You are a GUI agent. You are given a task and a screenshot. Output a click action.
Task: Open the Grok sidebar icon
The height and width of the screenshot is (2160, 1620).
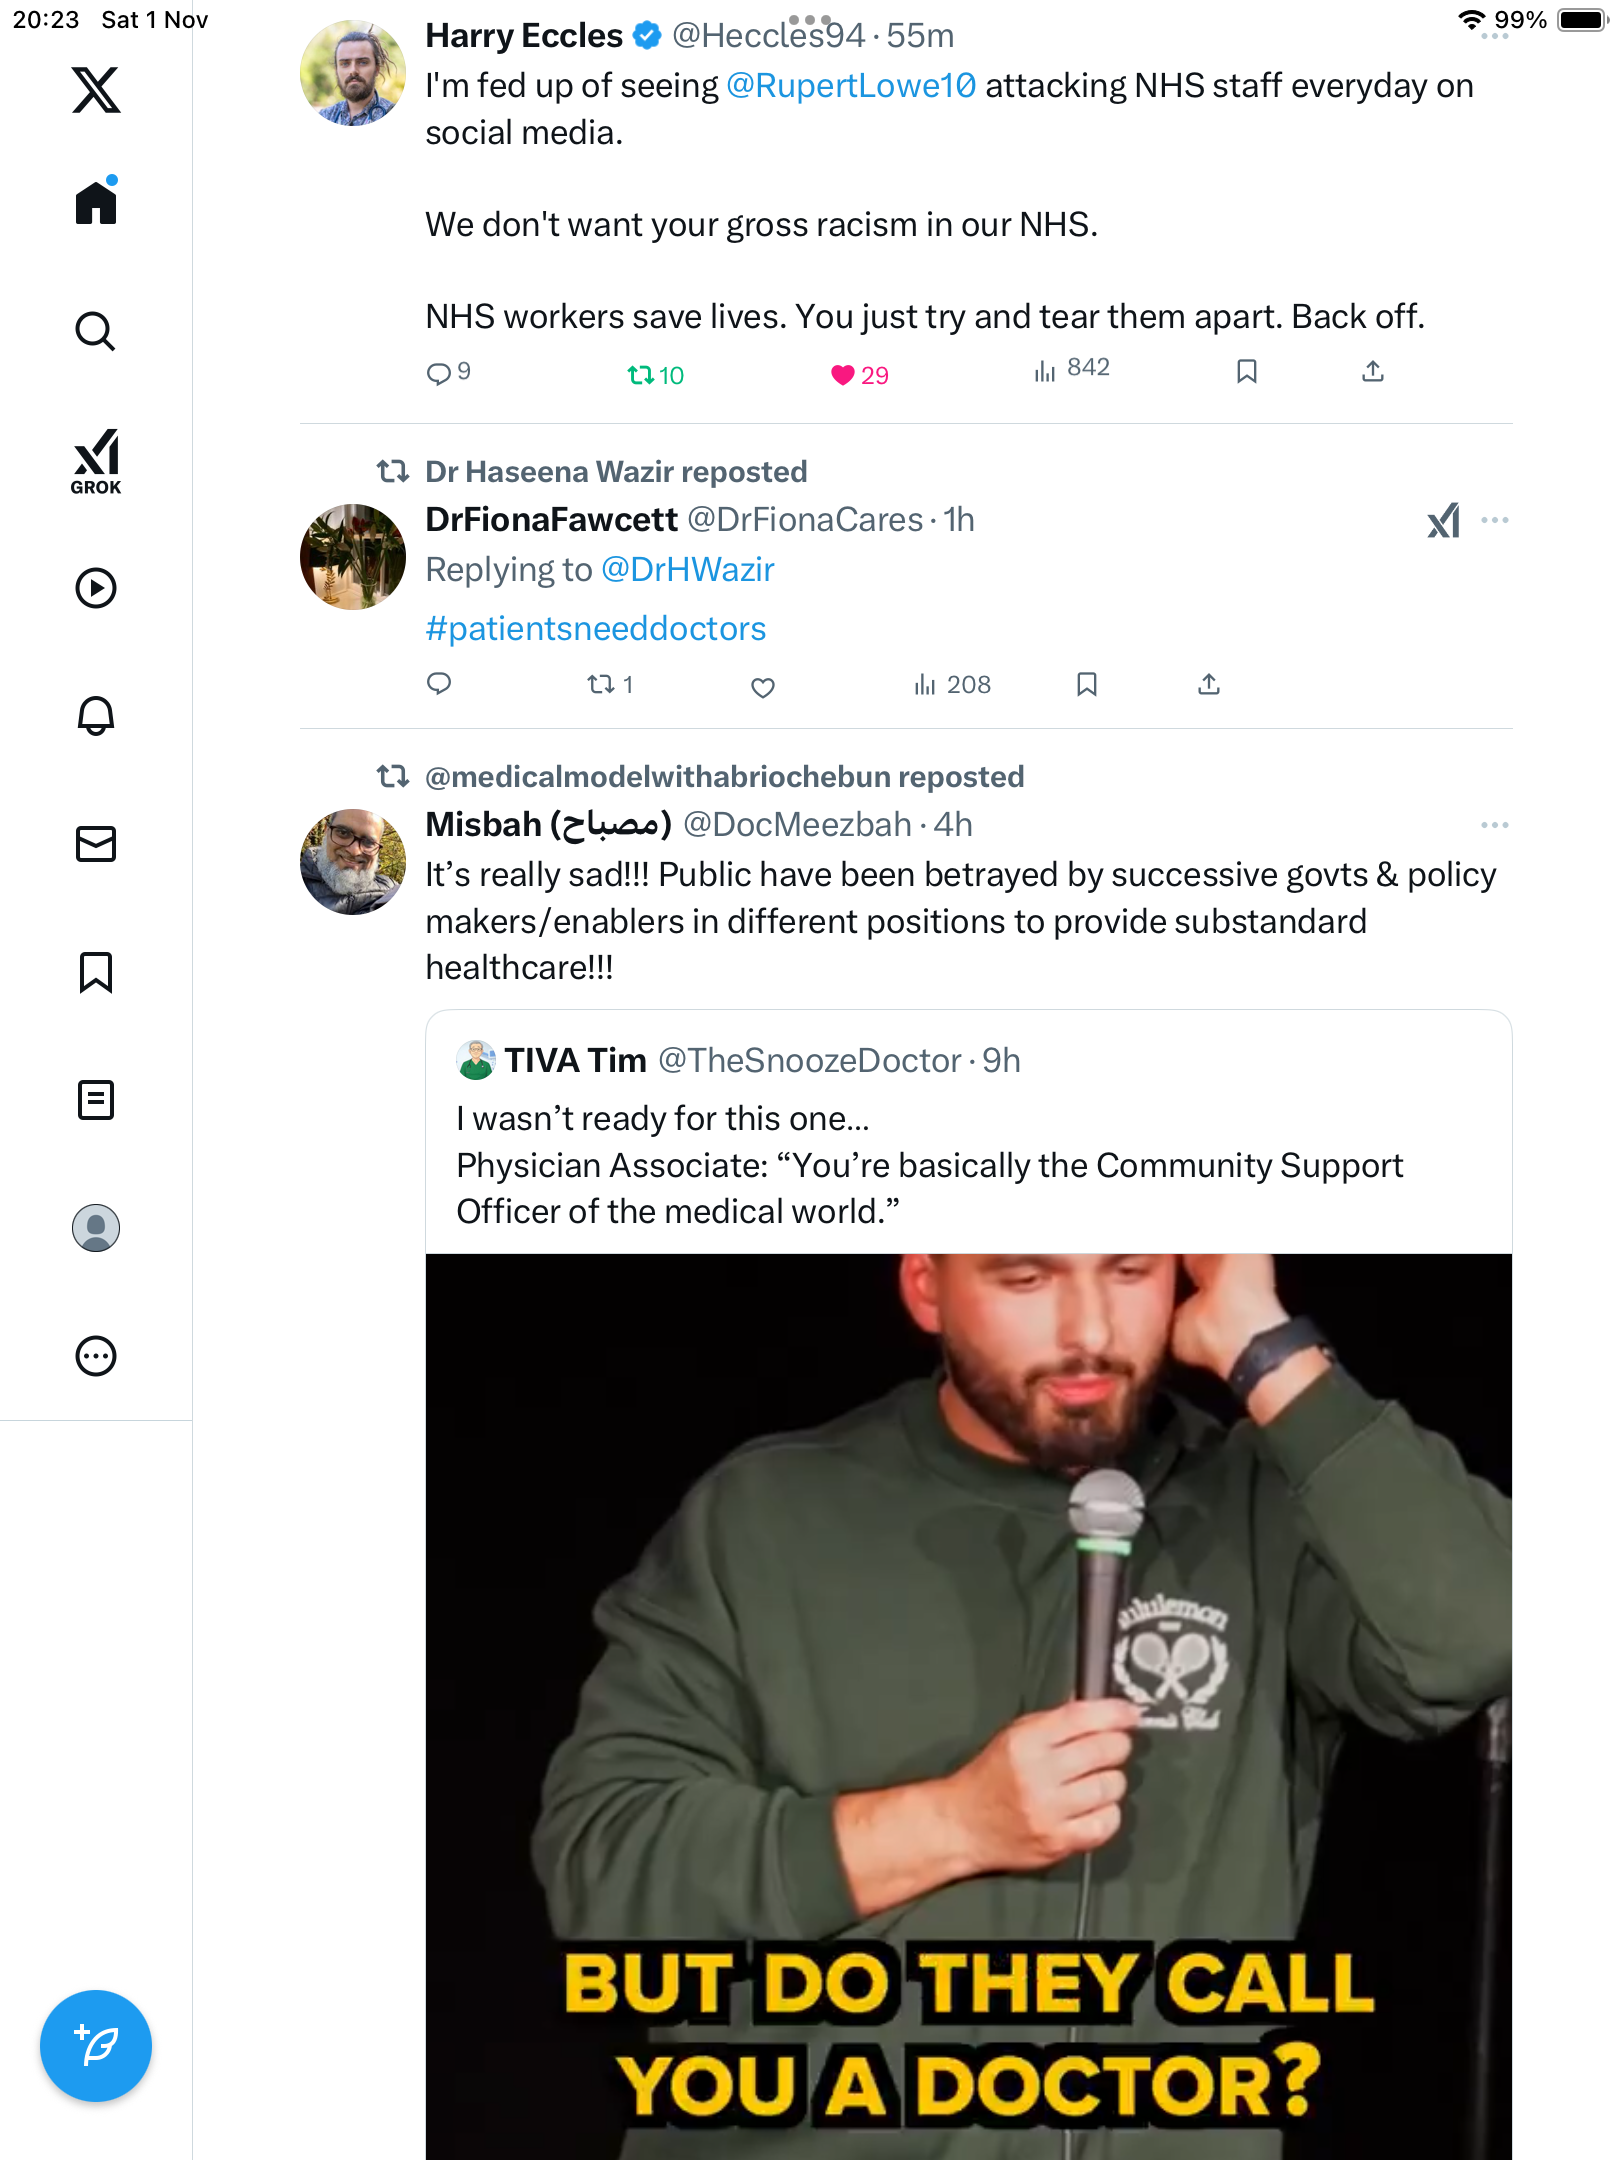tap(96, 461)
